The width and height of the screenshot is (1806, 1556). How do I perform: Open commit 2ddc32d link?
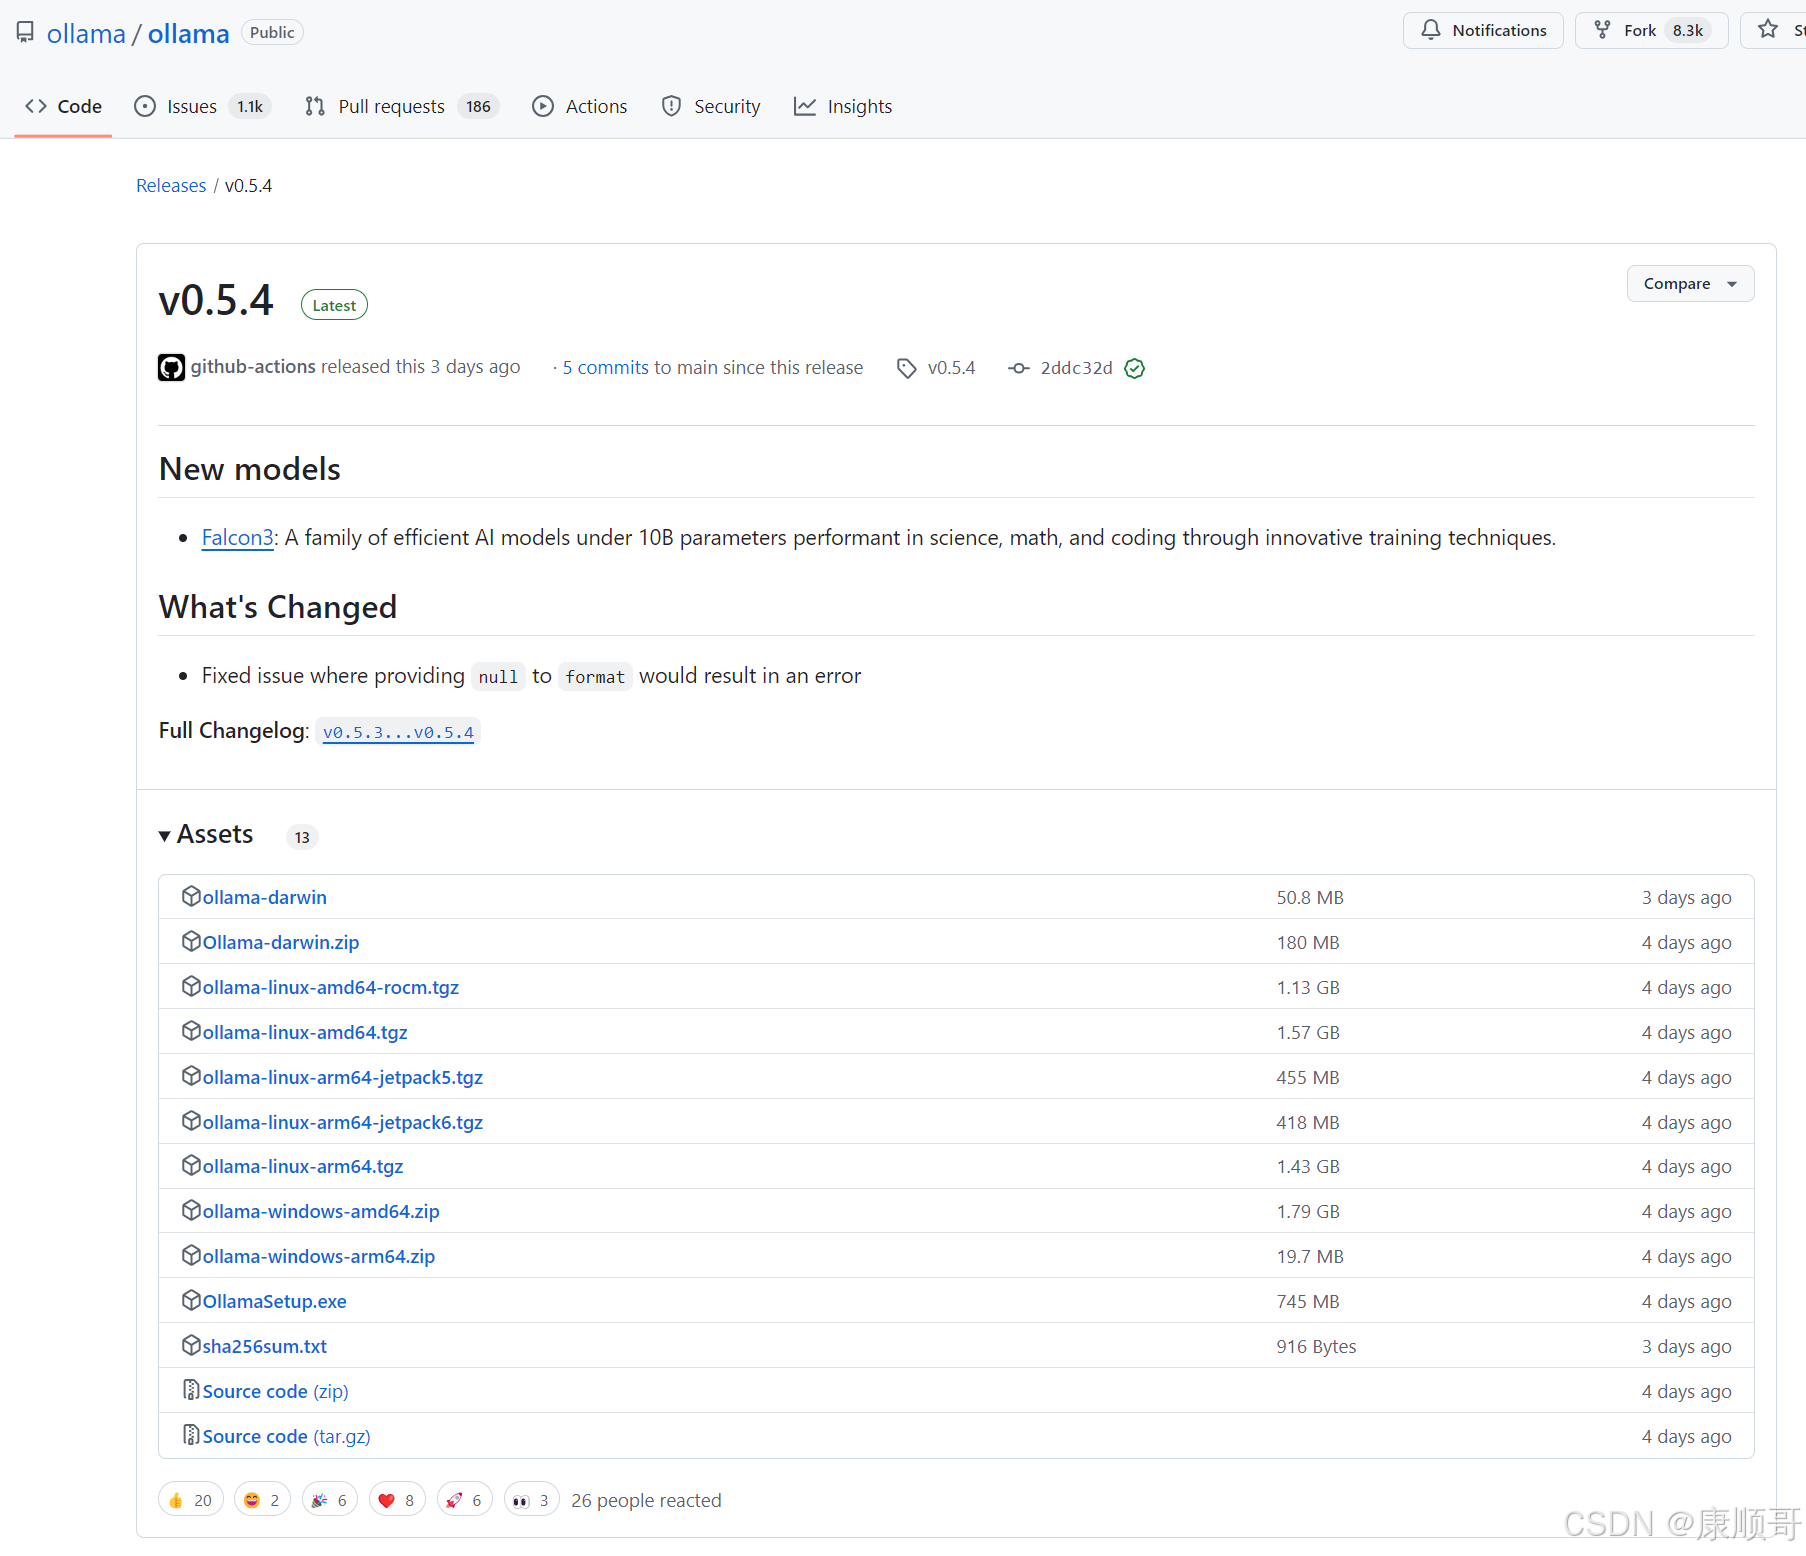coord(1076,368)
